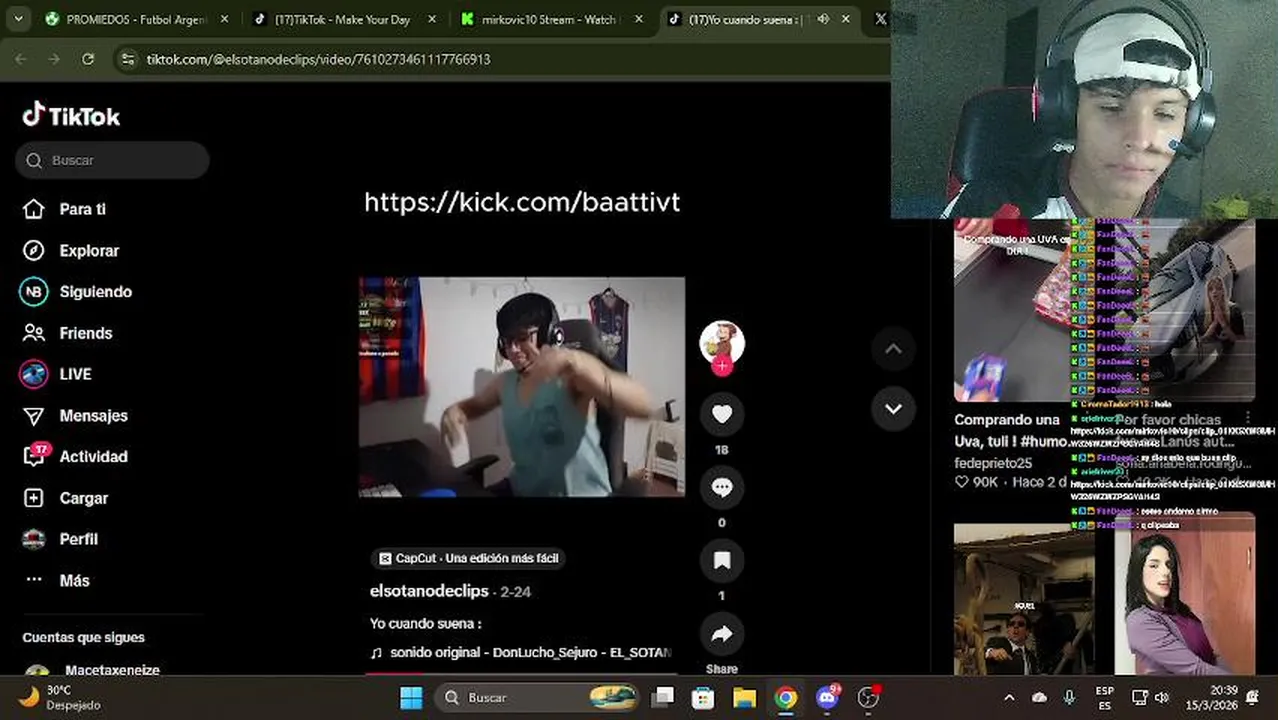This screenshot has height=720, width=1278.
Task: Go to the previous video with up chevron
Action: 893,349
